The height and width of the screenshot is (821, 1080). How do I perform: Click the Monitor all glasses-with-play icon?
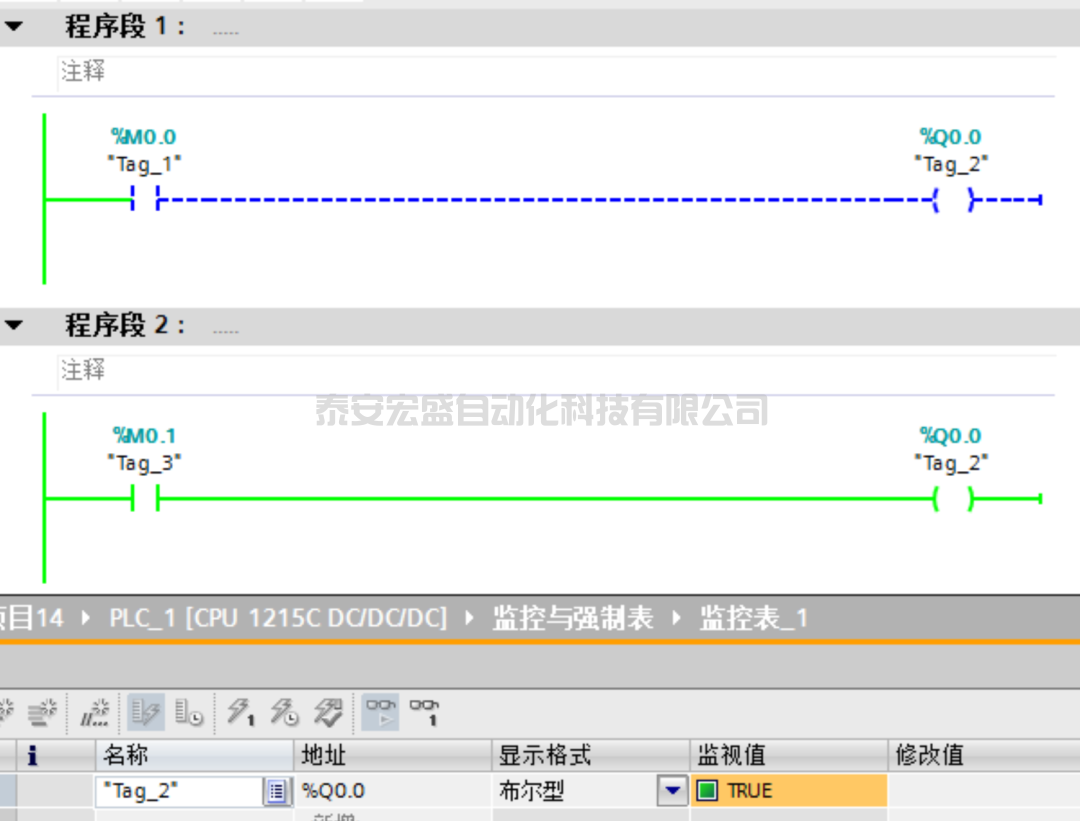click(x=381, y=713)
